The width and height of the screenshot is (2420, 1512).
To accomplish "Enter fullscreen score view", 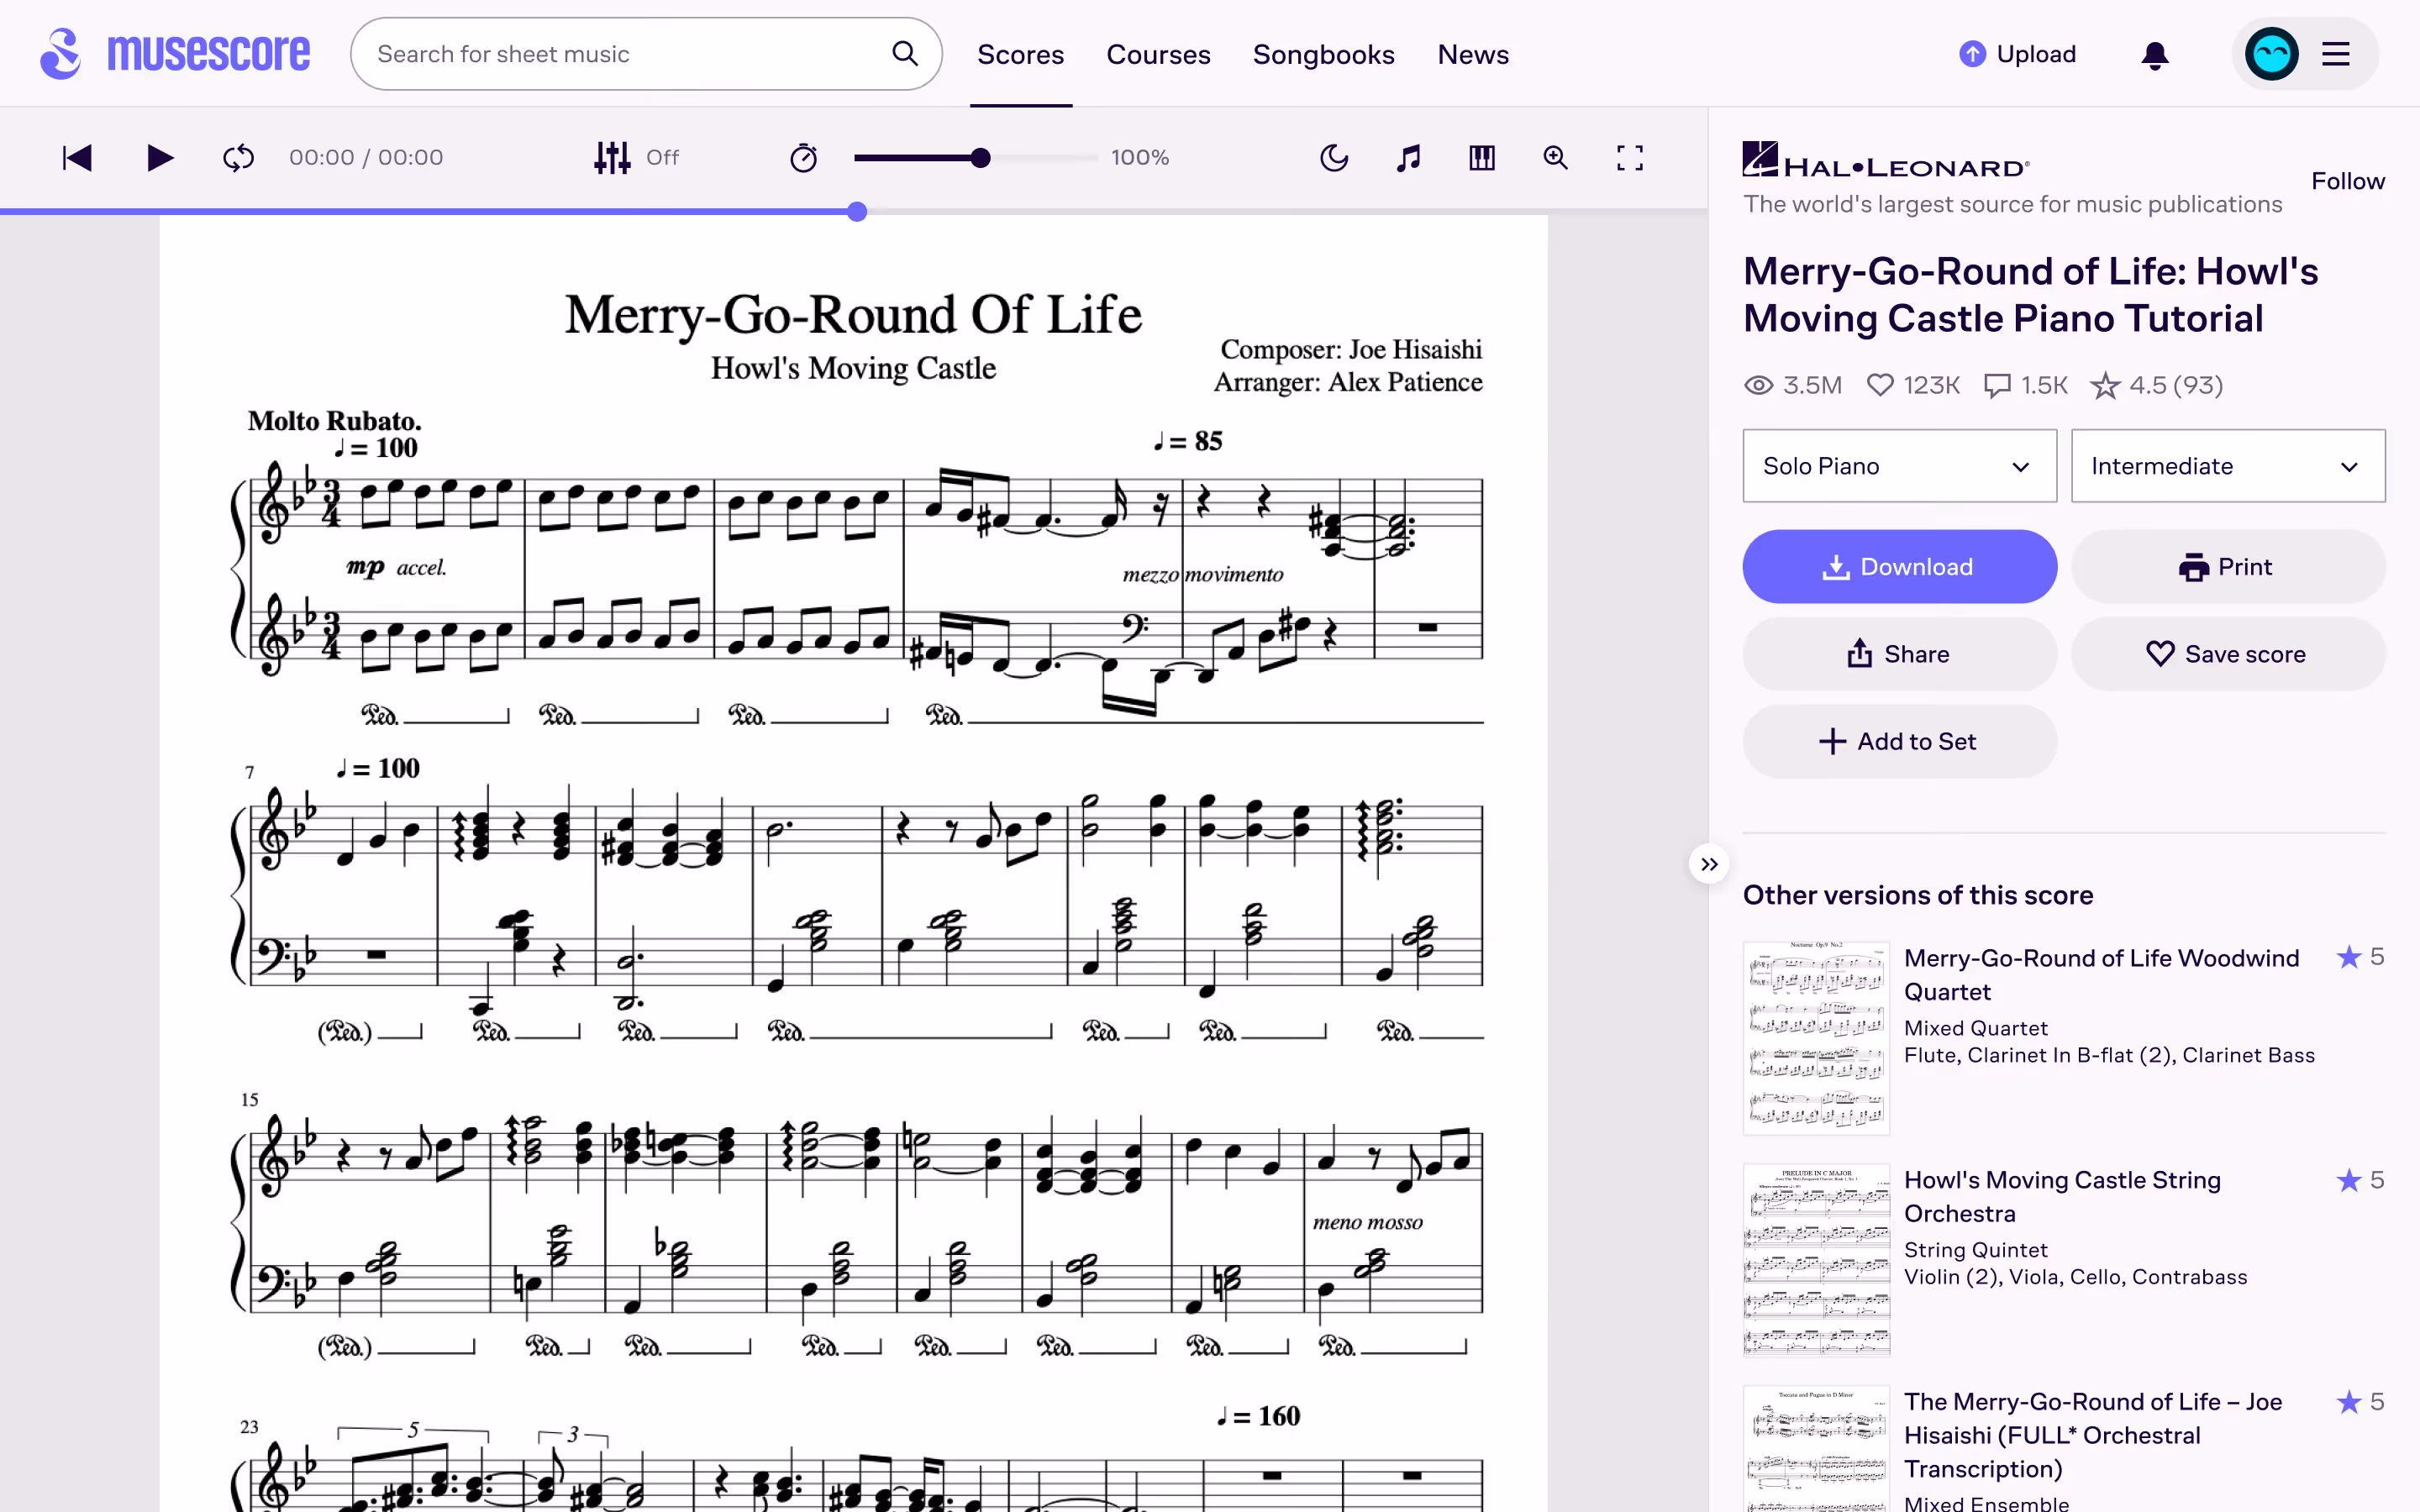I will tap(1630, 158).
